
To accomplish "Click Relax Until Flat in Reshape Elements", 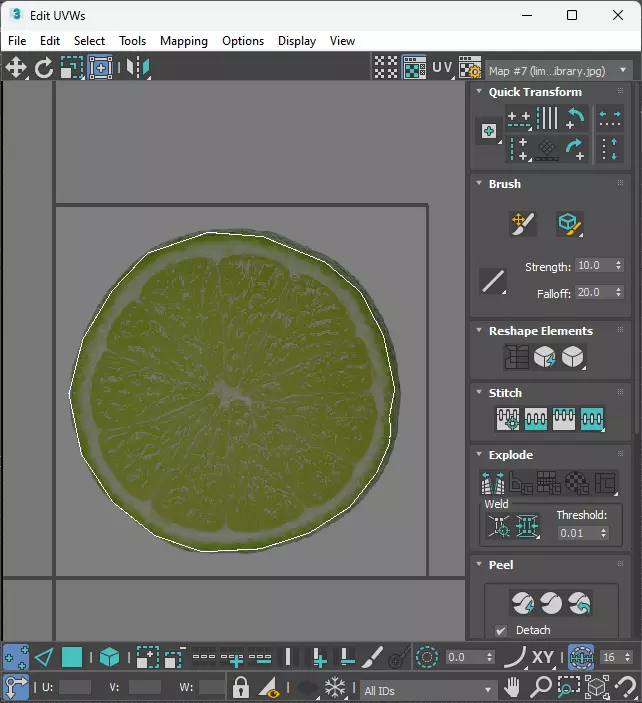I will (x=545, y=357).
